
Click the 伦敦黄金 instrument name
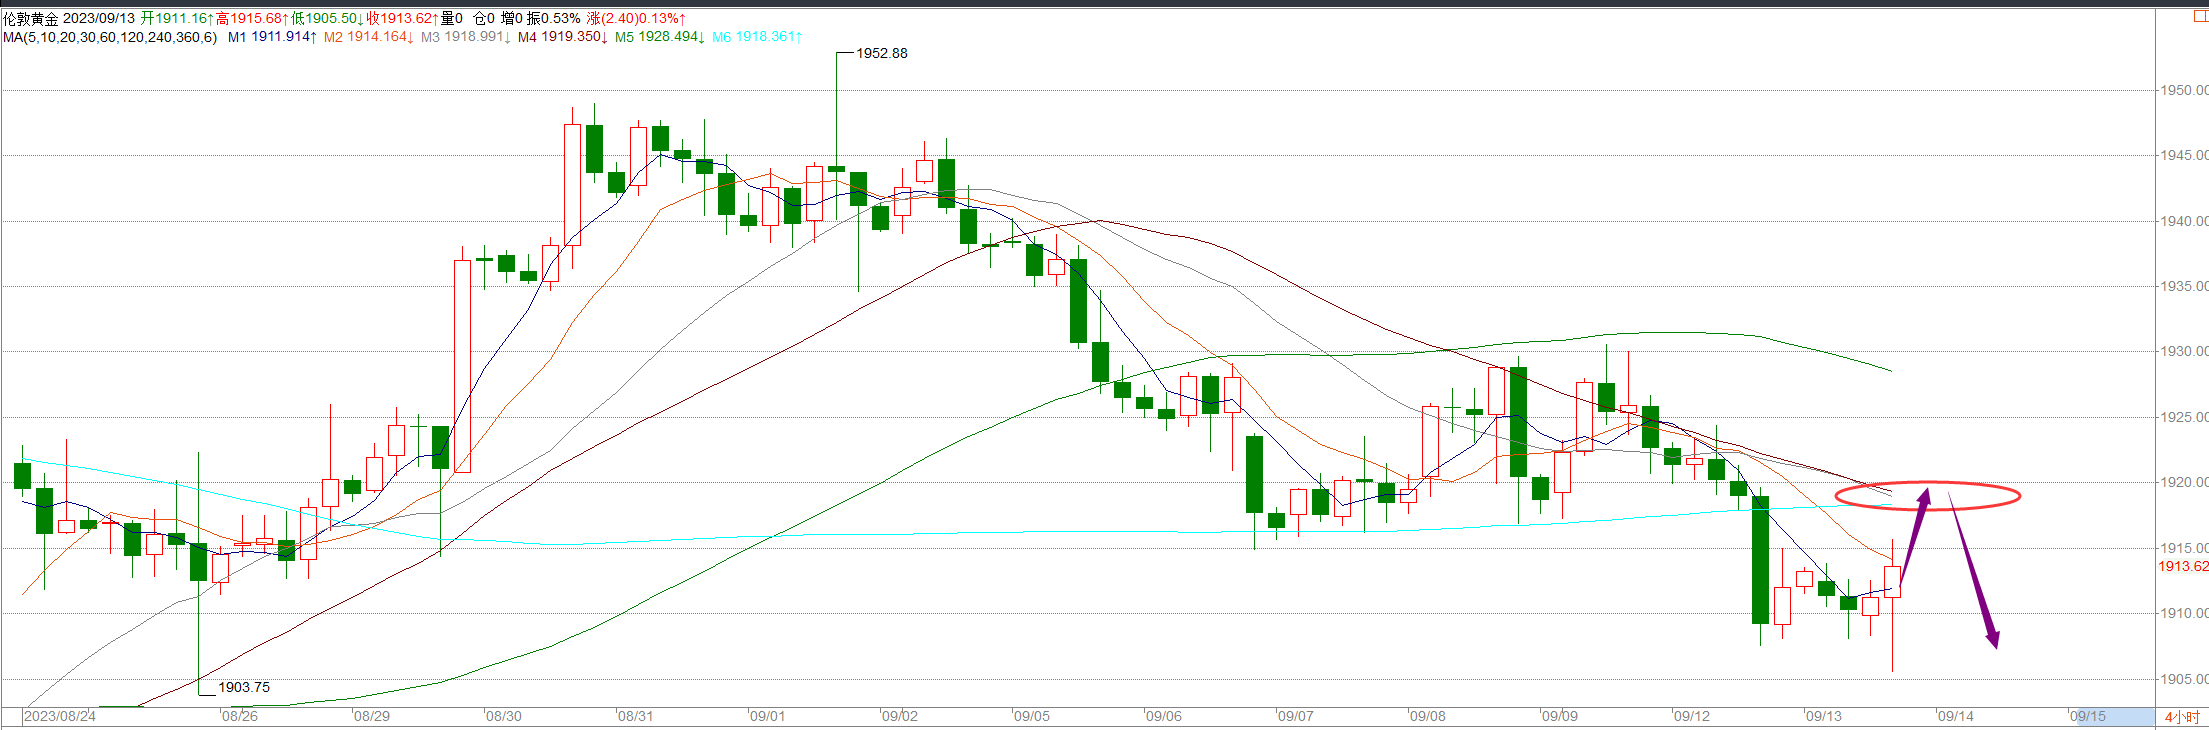tap(31, 19)
